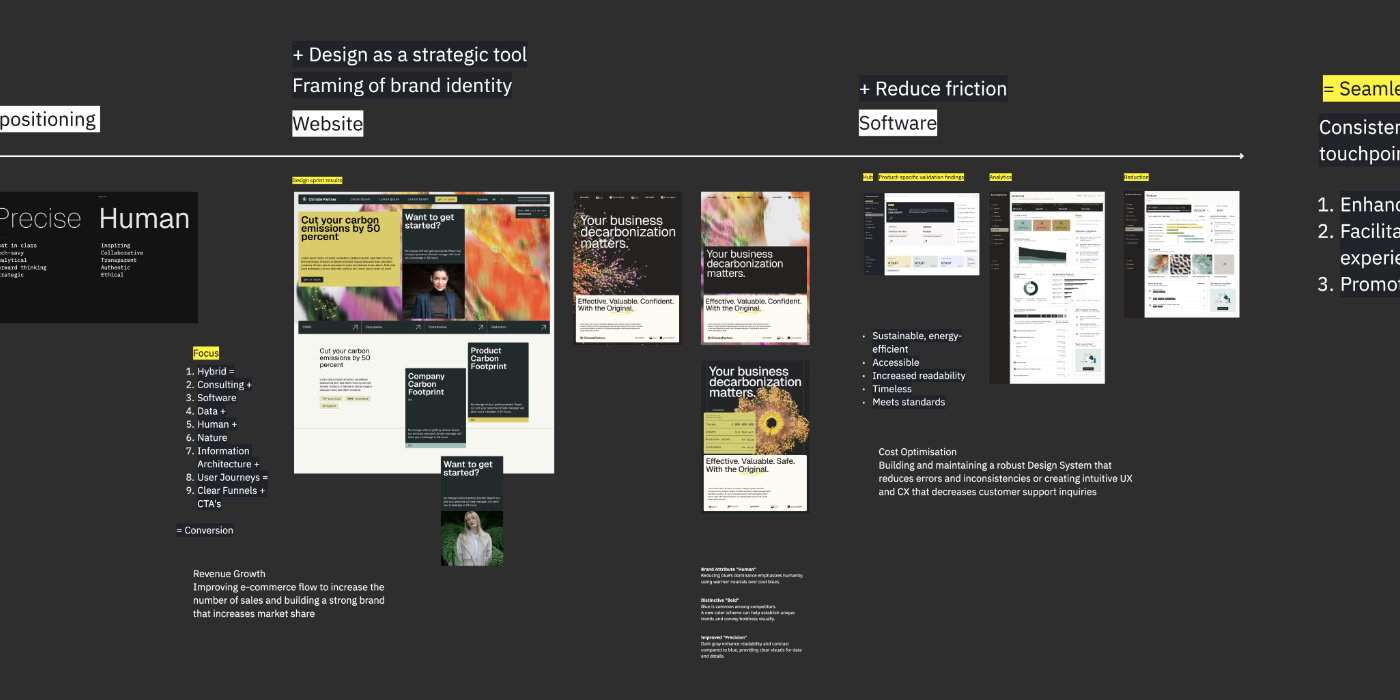Click the yellow "Focus" label
Screen dimensions: 1400x700
click(206, 353)
